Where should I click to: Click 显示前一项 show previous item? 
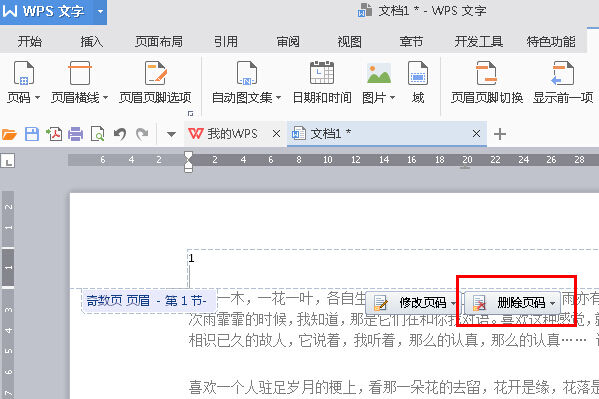[563, 82]
